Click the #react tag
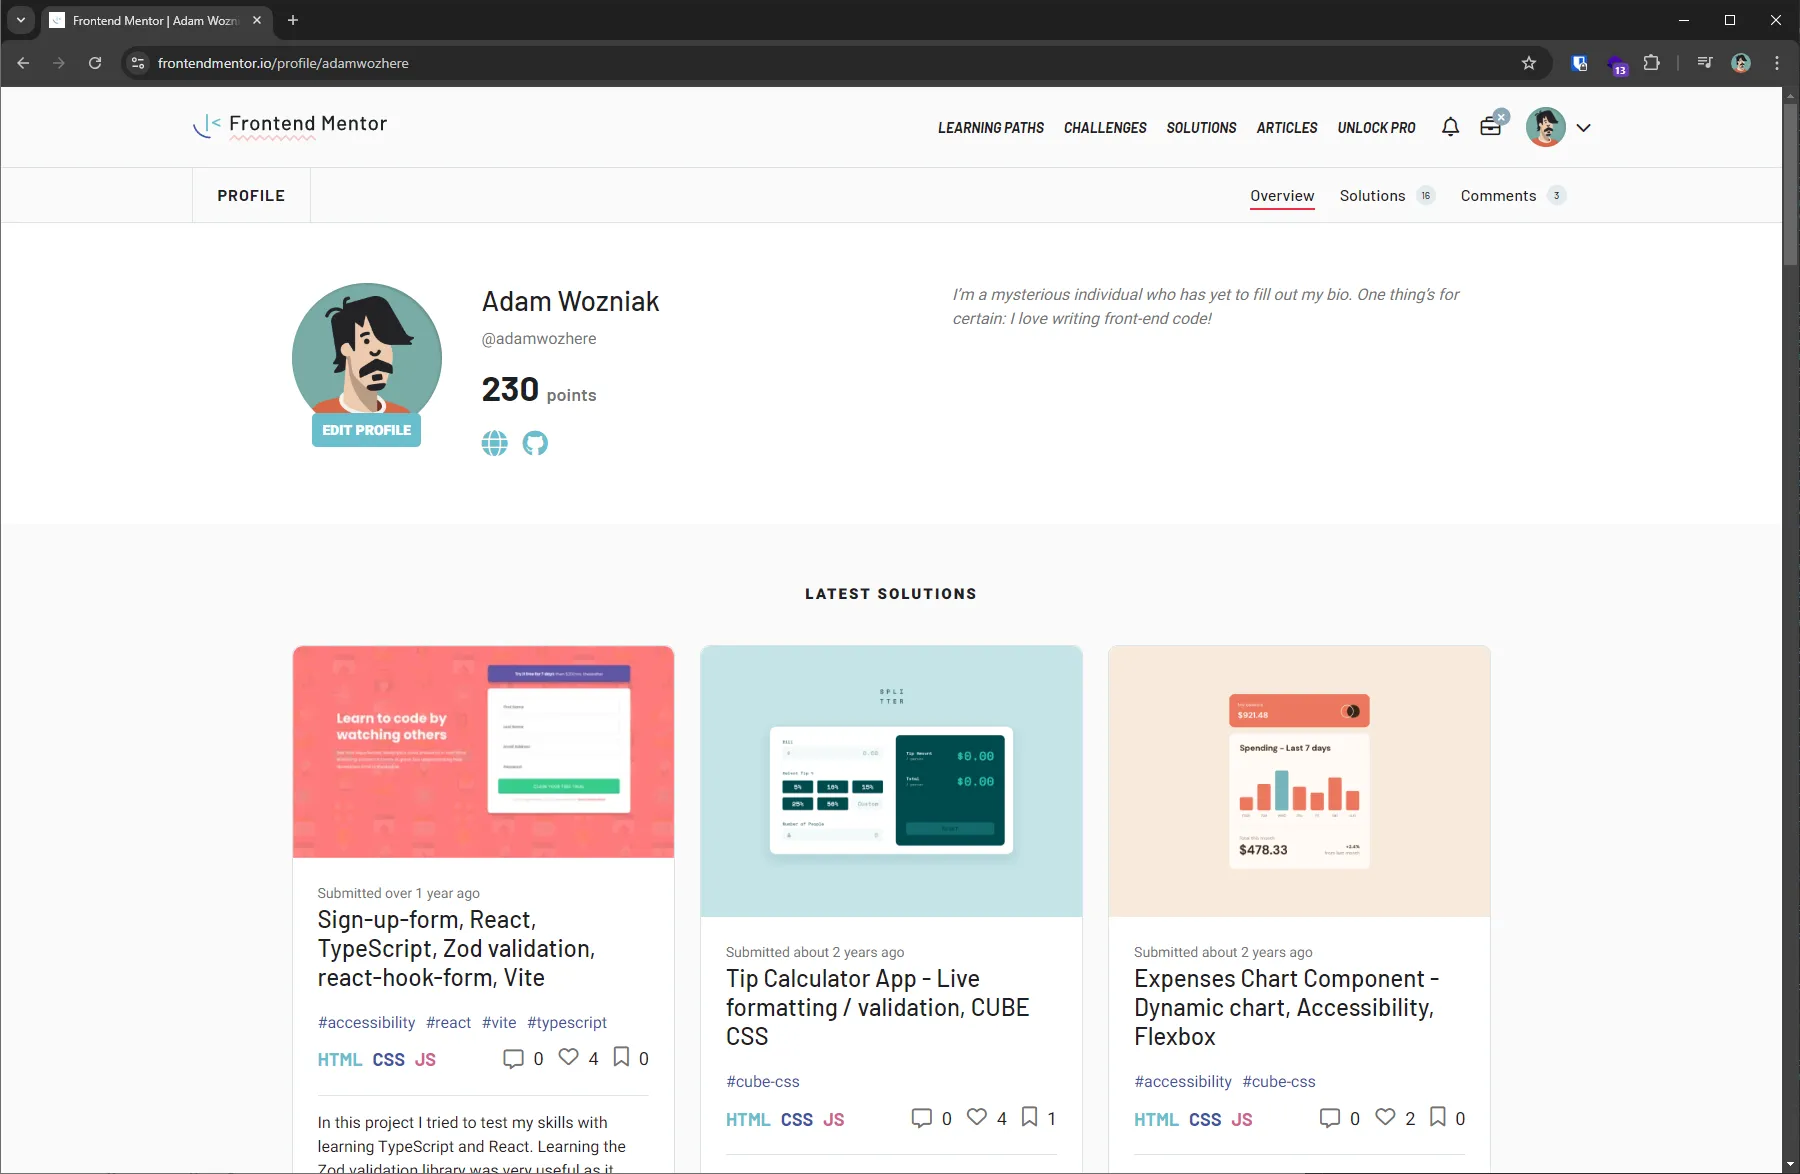 coord(448,1022)
